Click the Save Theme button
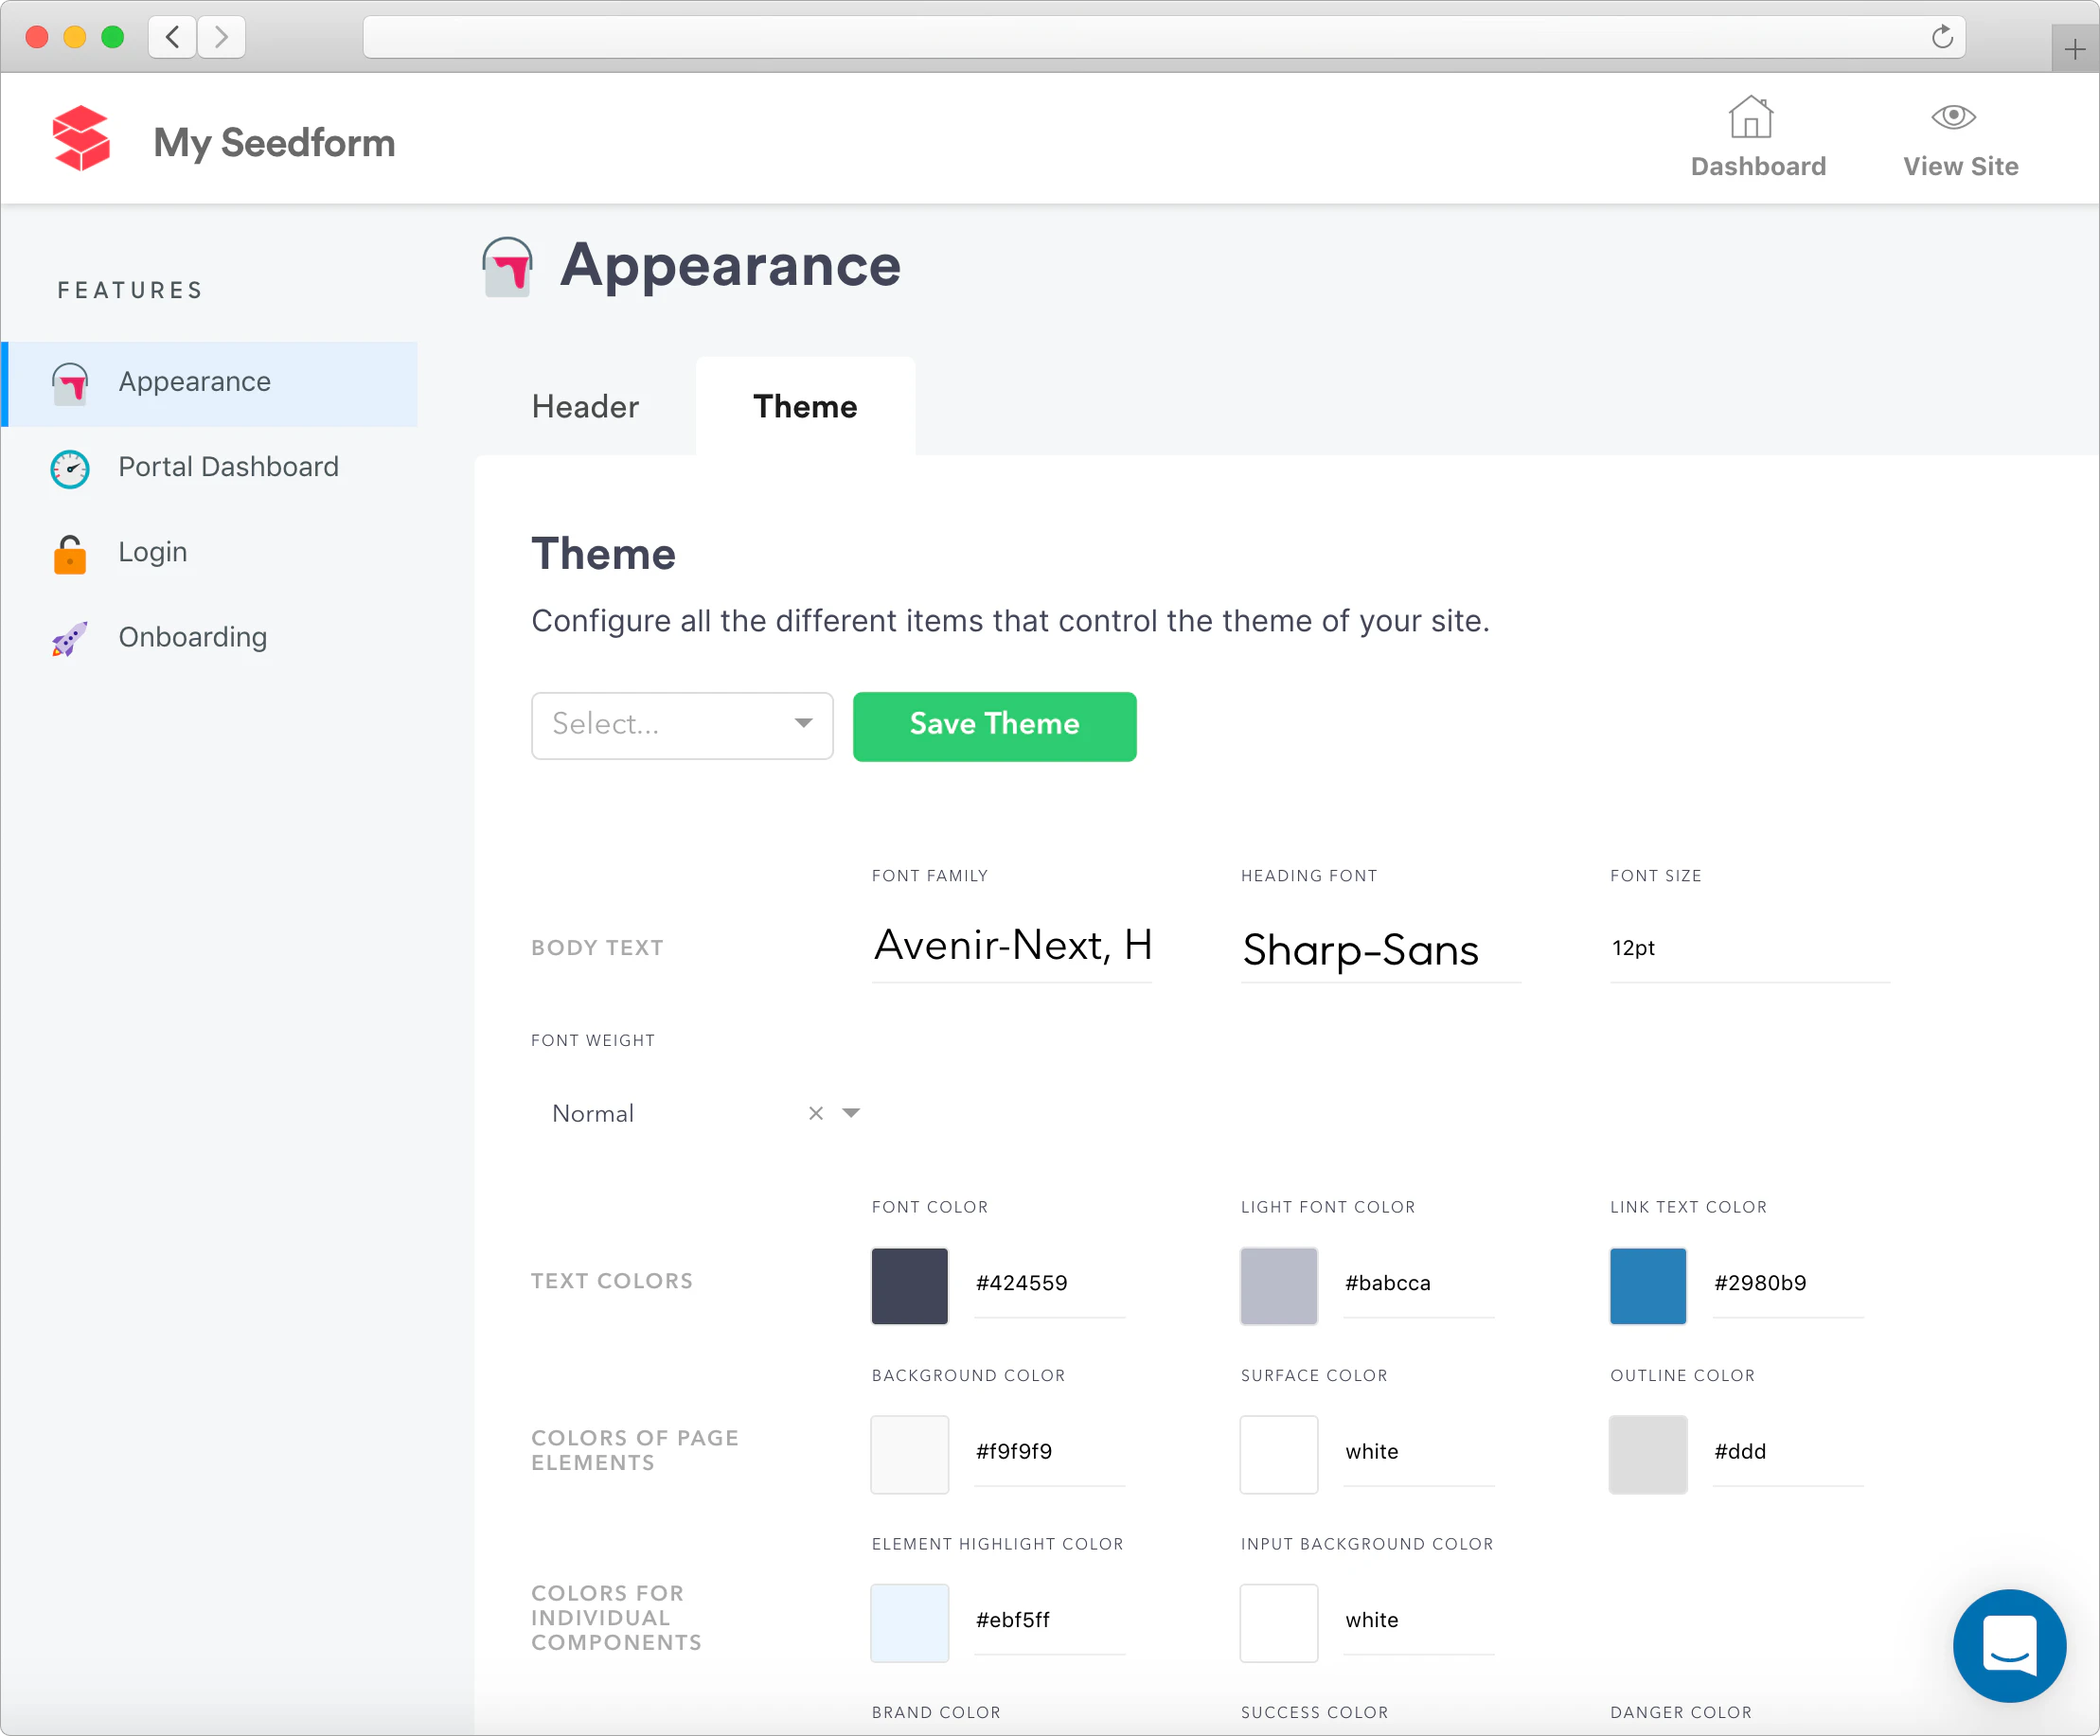The width and height of the screenshot is (2100, 1736). coord(994,726)
